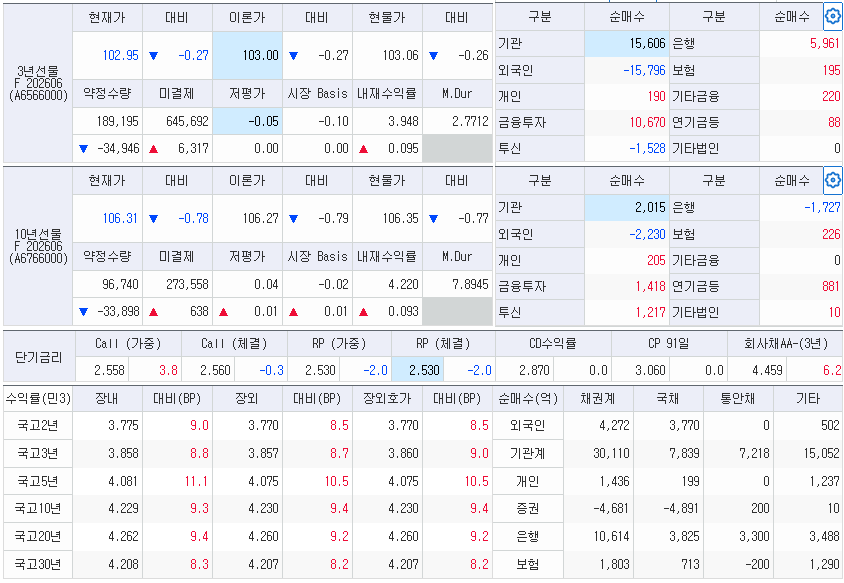
Task: Click Call (체결) rate 2.560
Action: tap(215, 370)
